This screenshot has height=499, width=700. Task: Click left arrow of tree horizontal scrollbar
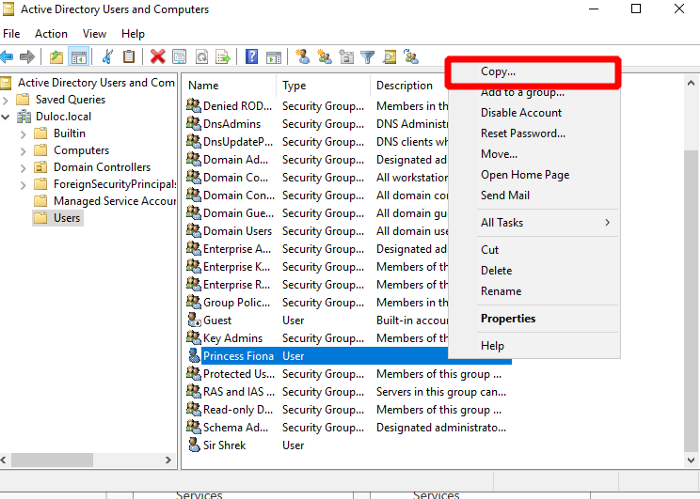[x=4, y=460]
